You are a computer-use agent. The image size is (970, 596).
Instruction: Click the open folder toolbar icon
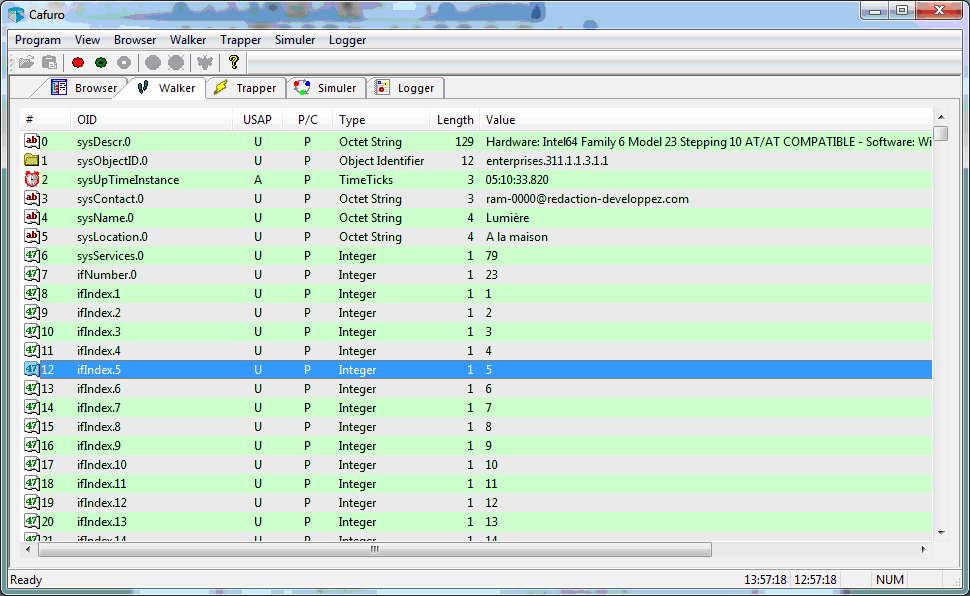[x=26, y=63]
